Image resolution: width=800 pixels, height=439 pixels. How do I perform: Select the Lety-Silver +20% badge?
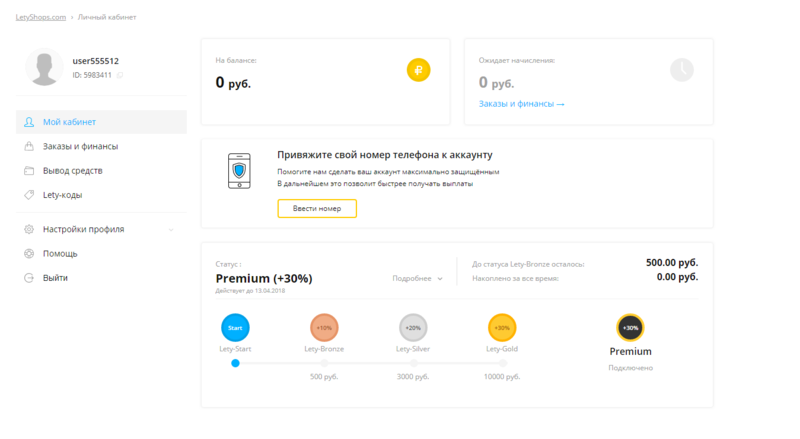tap(413, 327)
